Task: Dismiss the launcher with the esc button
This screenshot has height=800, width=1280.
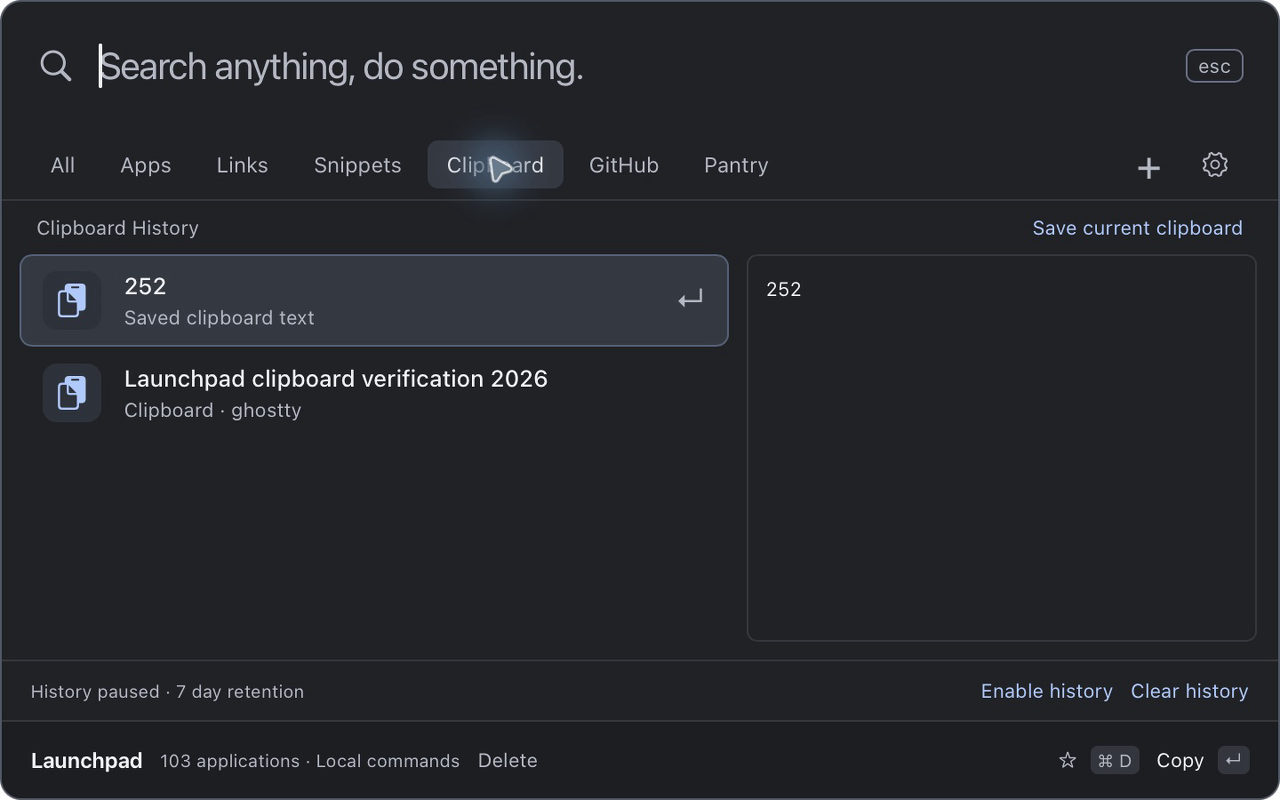Action: [x=1215, y=66]
